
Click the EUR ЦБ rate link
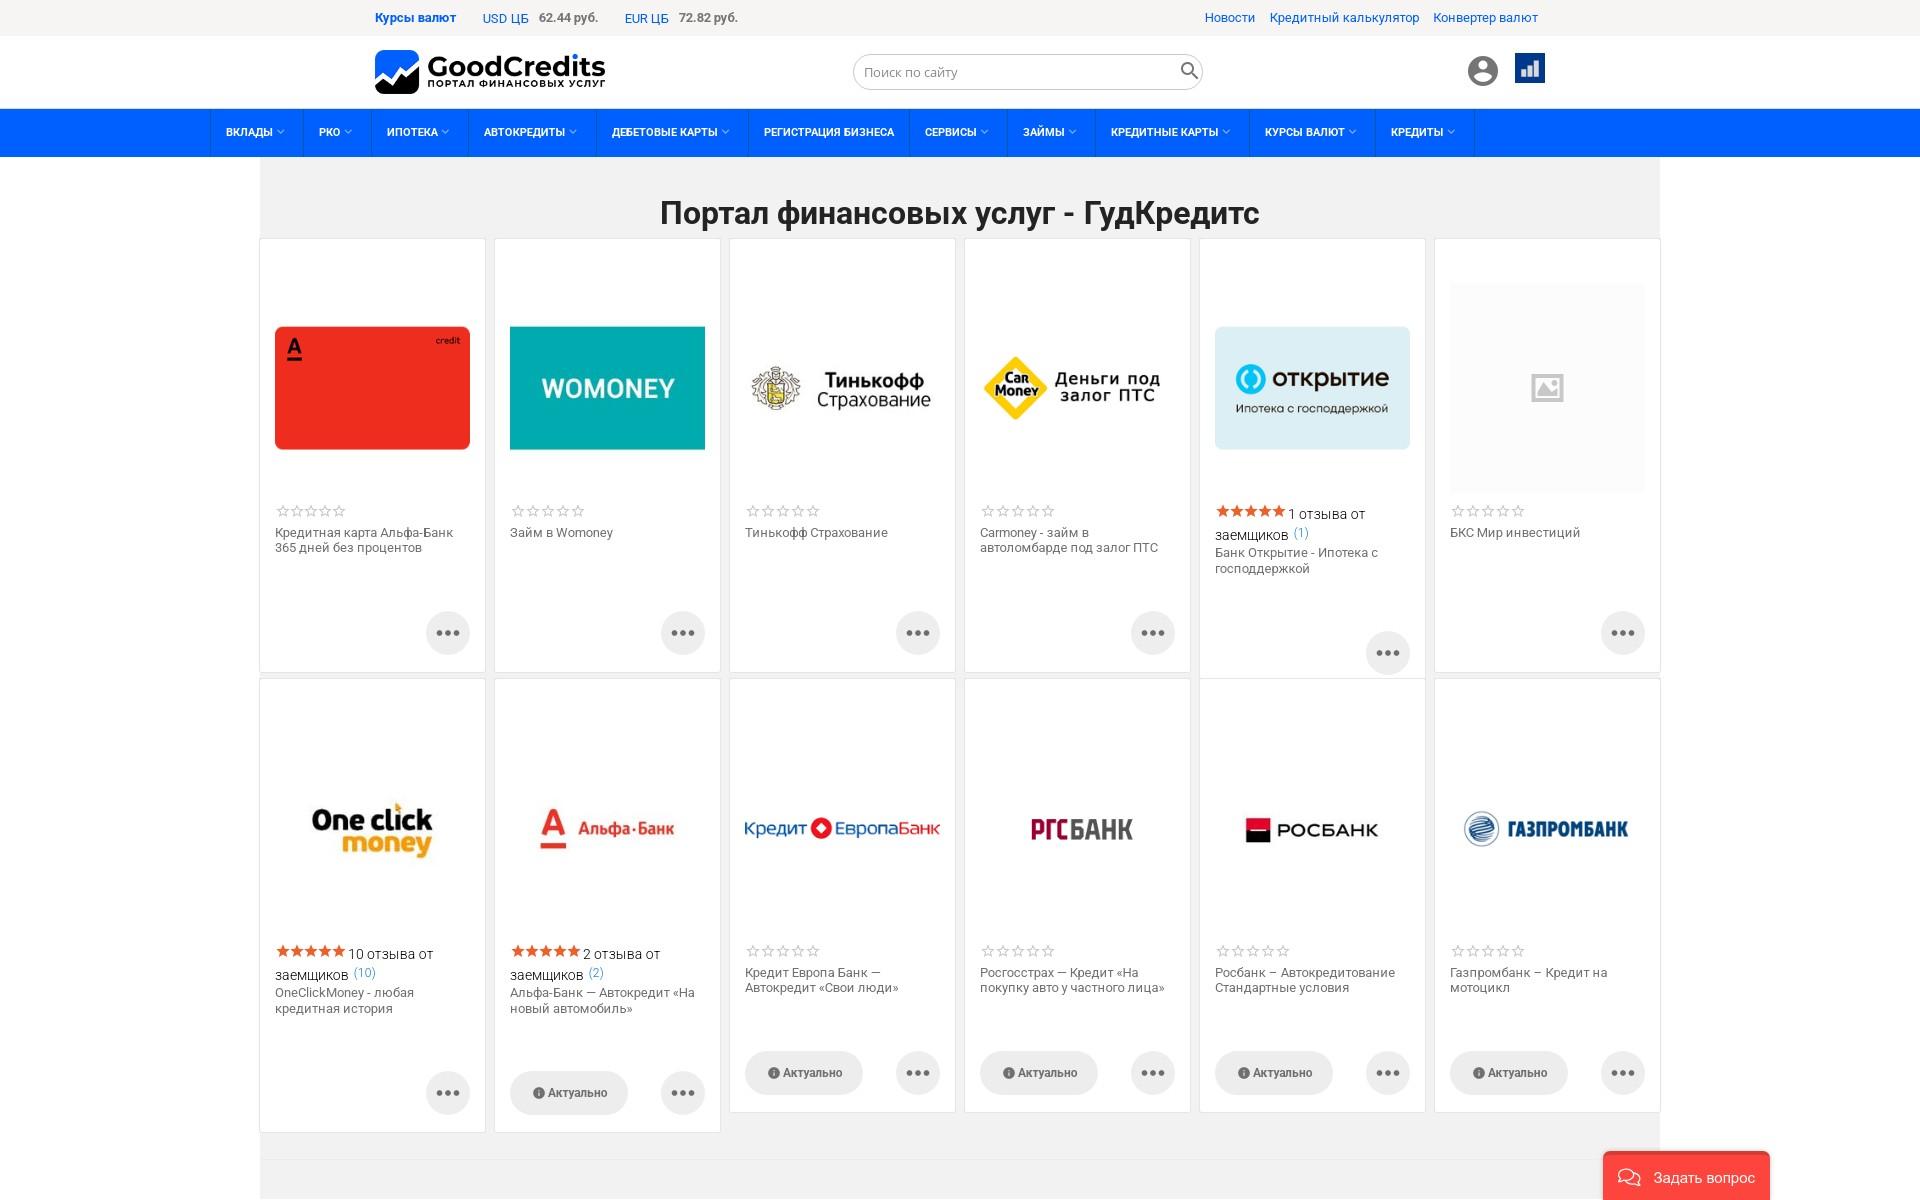pos(646,18)
